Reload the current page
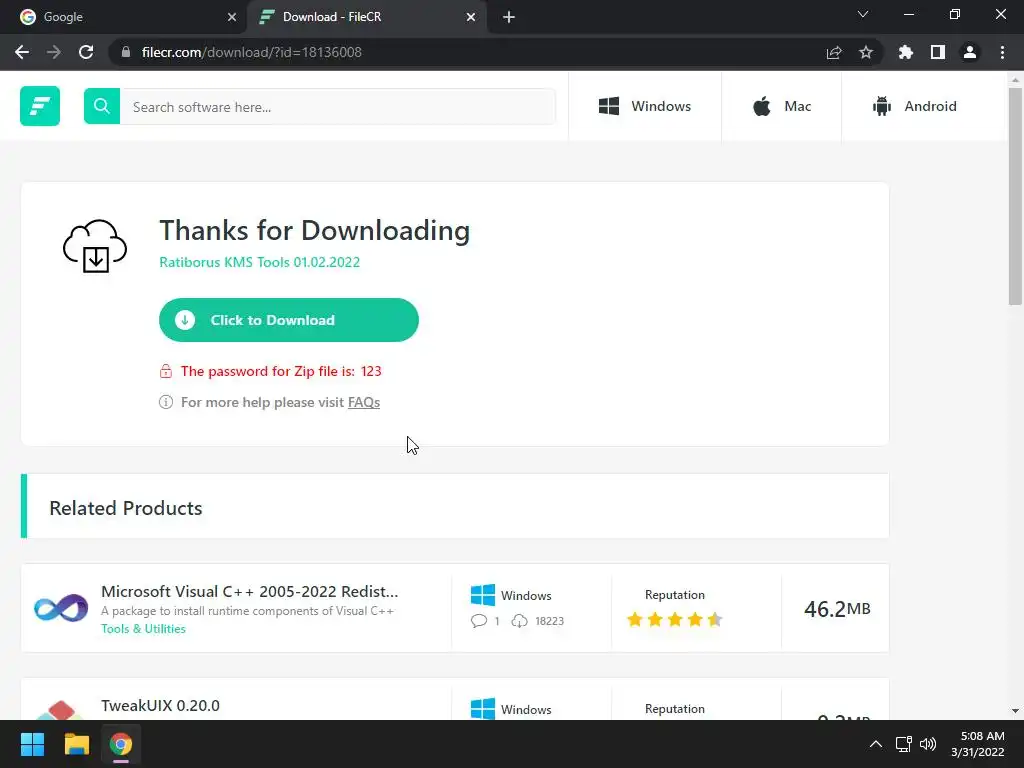The height and width of the screenshot is (768, 1024). pyautogui.click(x=86, y=52)
